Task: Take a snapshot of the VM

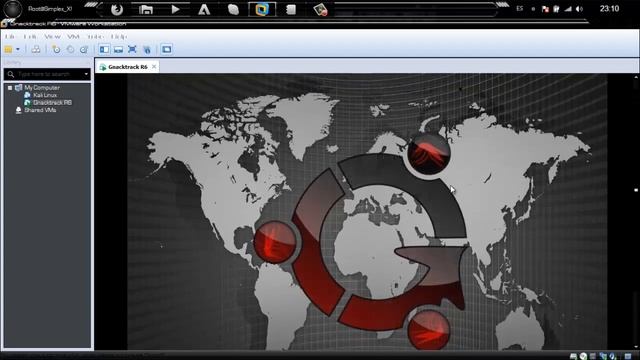Action: pyautogui.click(x=56, y=49)
